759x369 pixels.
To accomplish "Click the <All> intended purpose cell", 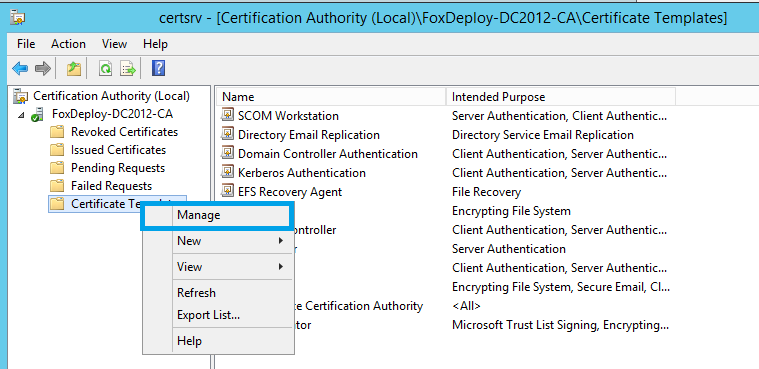I will (x=466, y=306).
